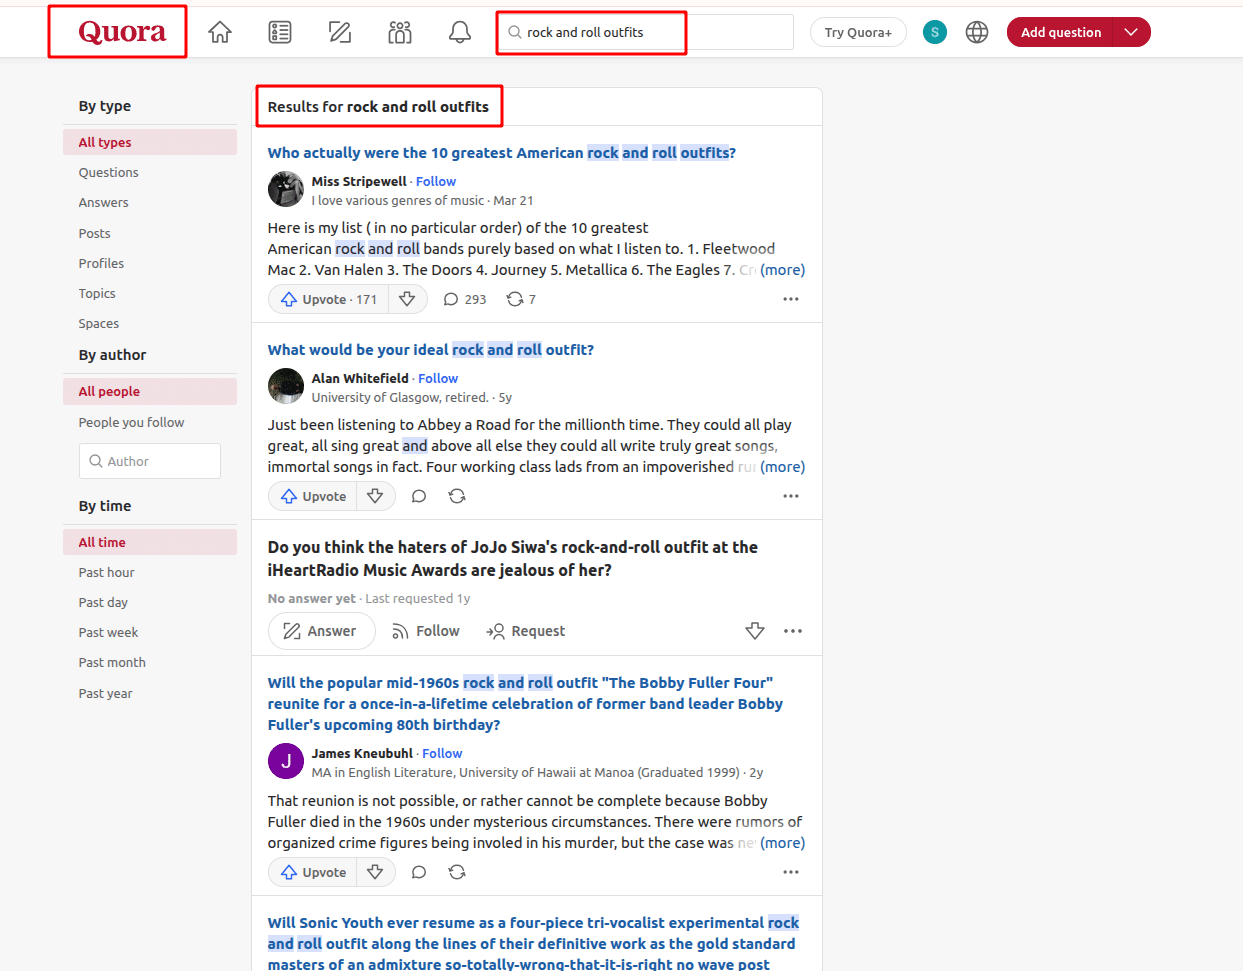The width and height of the screenshot is (1243, 971).
Task: Open more options on JoJo Siwa question
Action: [x=793, y=631]
